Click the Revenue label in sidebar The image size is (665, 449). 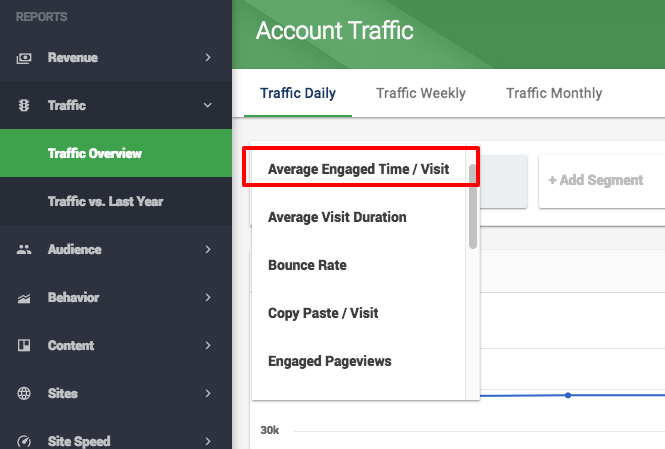(x=73, y=57)
